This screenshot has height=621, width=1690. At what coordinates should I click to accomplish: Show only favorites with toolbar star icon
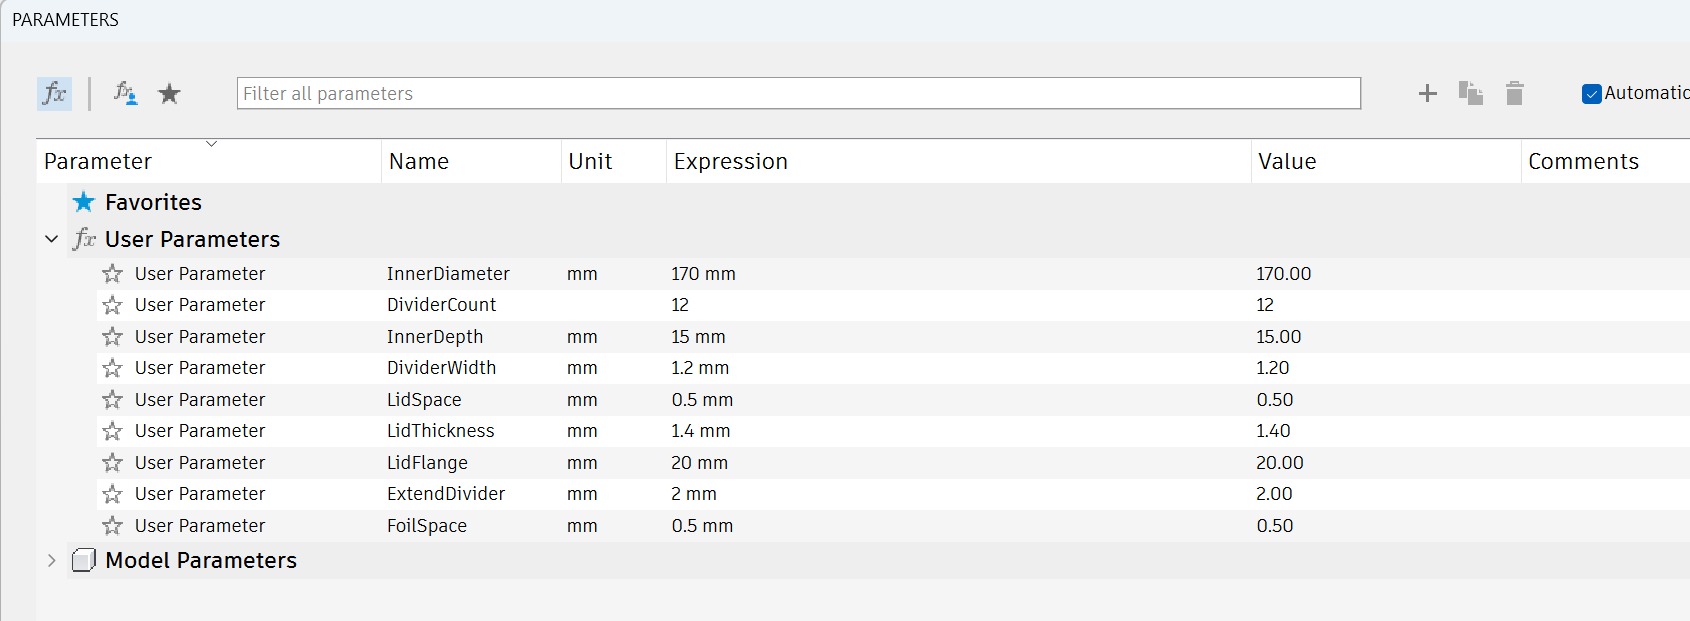tap(170, 94)
